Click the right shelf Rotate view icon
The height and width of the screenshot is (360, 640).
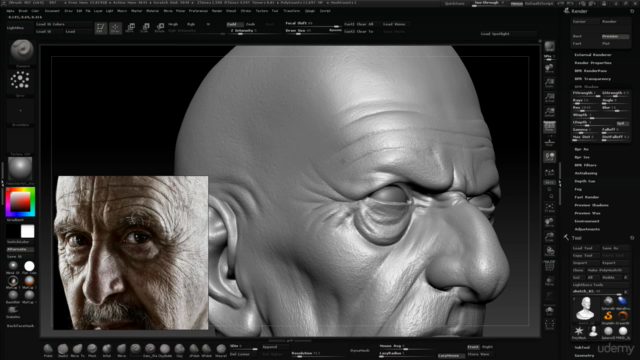click(x=549, y=251)
